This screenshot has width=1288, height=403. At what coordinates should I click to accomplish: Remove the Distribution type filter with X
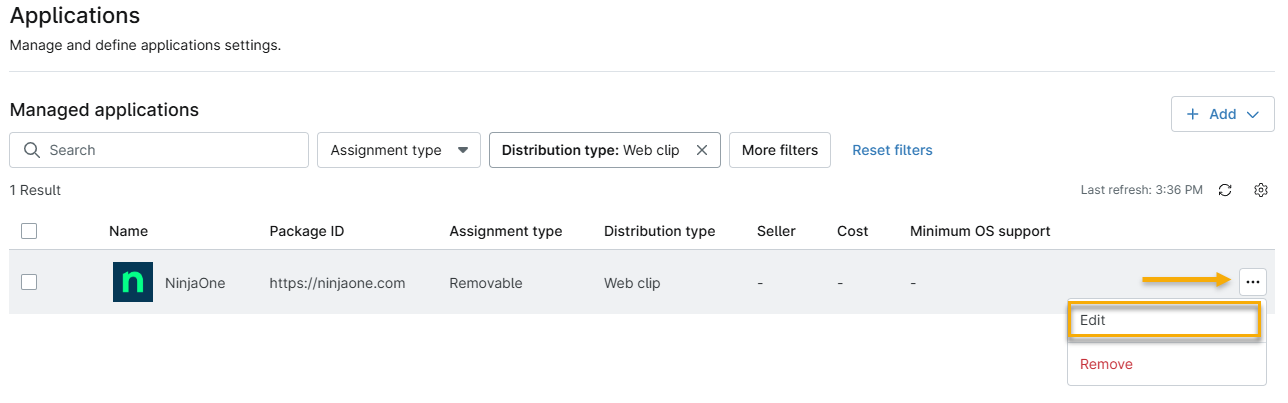pyautogui.click(x=702, y=150)
